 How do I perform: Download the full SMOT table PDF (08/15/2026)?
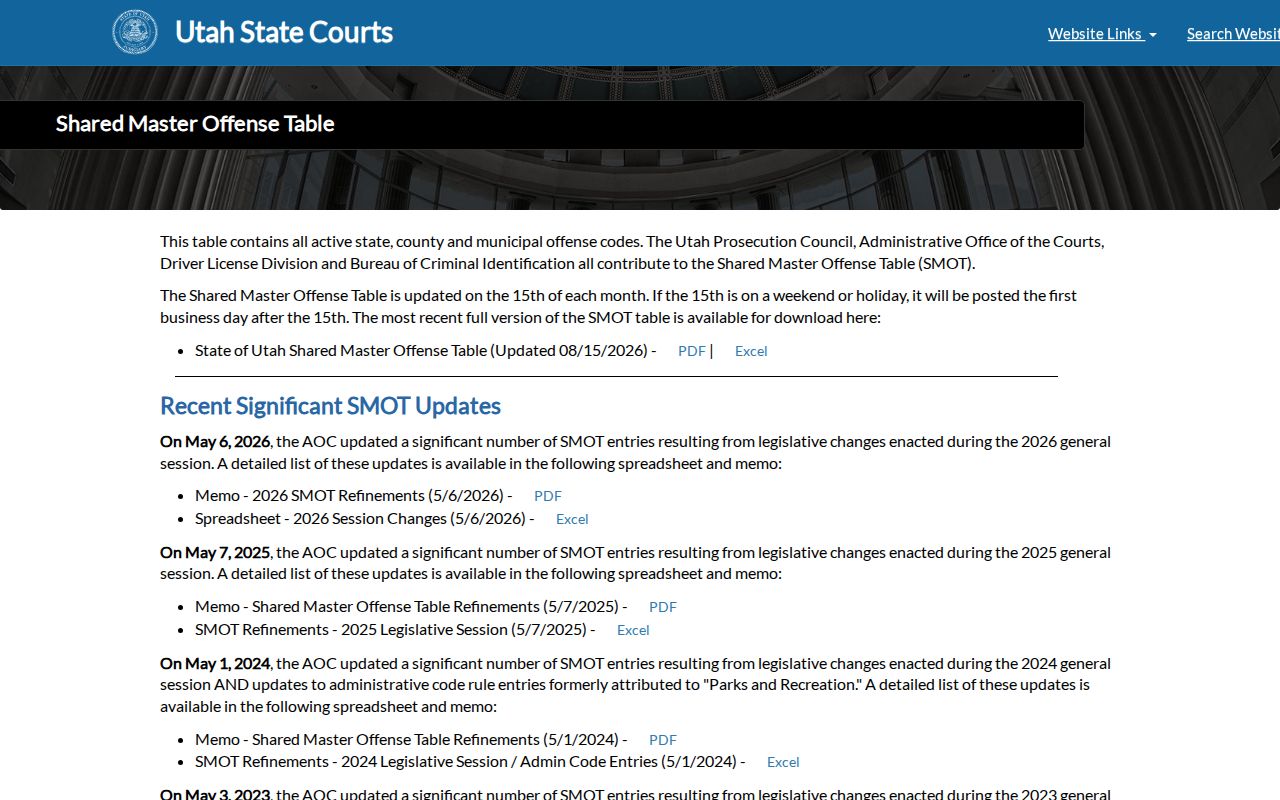pyautogui.click(x=692, y=351)
